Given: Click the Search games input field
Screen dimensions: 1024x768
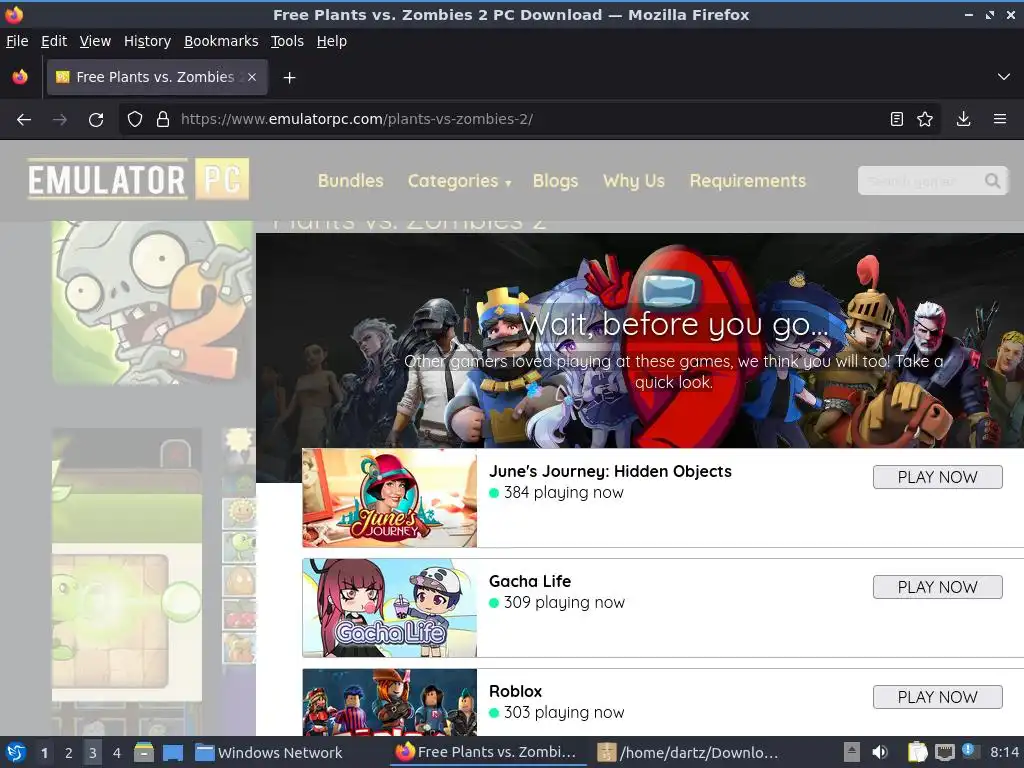Looking at the screenshot, I should pyautogui.click(x=922, y=181).
